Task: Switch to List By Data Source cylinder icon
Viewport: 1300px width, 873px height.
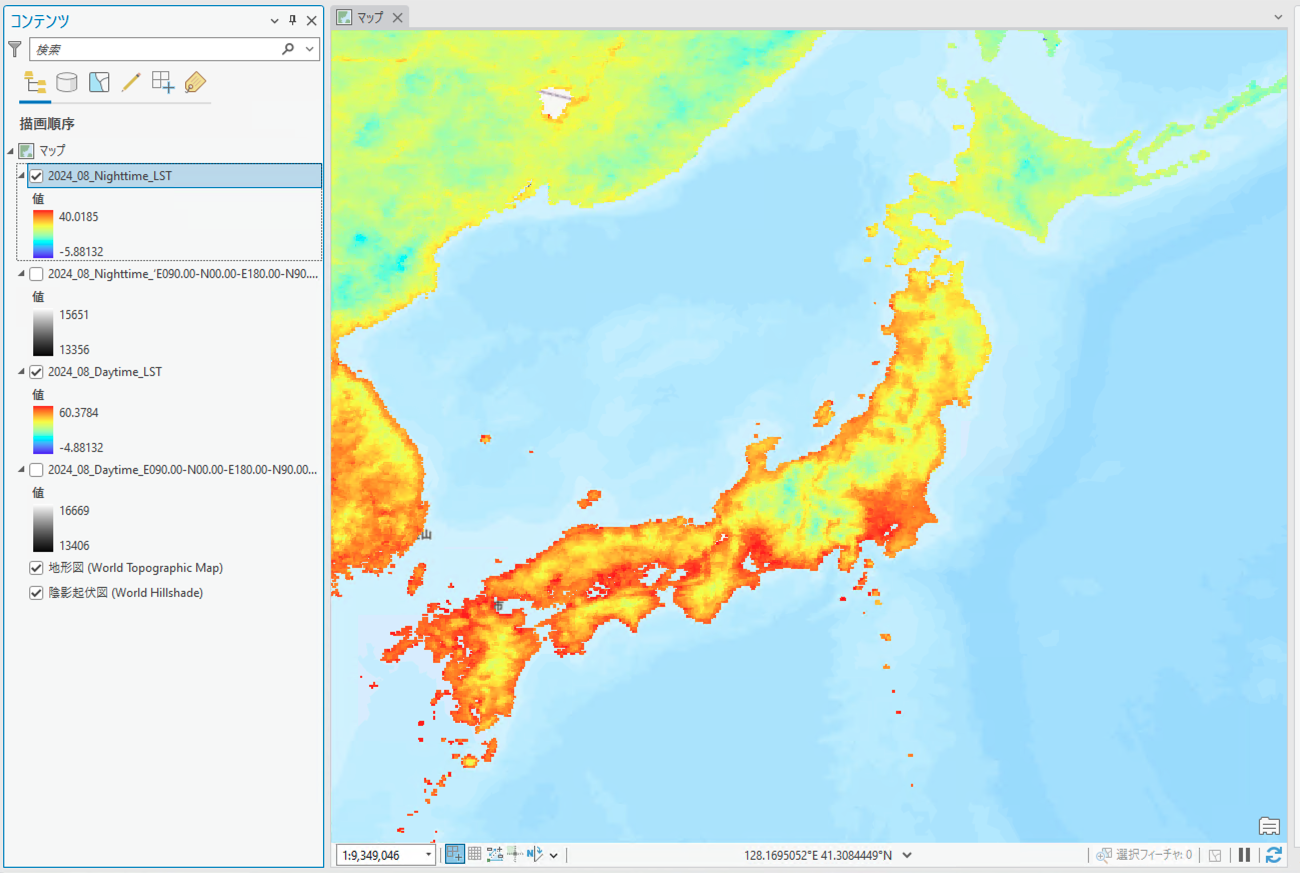Action: coord(67,82)
